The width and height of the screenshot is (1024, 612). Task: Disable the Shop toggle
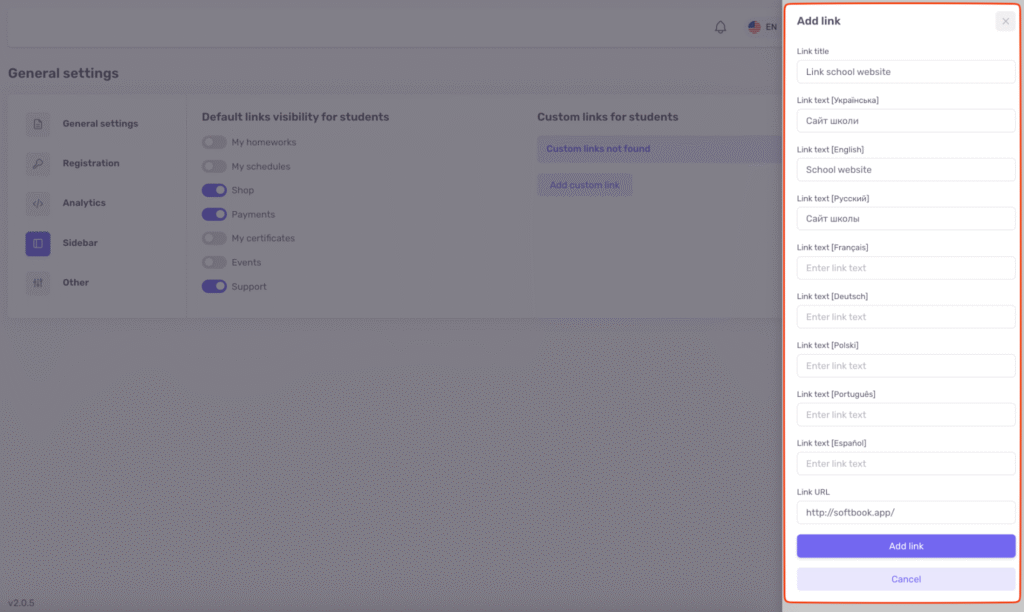(x=214, y=190)
